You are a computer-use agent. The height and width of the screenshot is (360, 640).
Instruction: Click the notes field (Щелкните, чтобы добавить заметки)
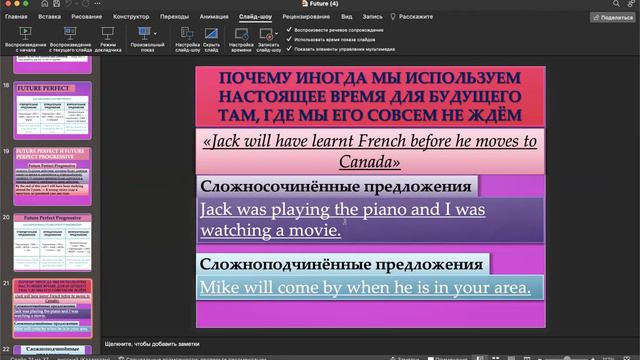click(x=152, y=344)
